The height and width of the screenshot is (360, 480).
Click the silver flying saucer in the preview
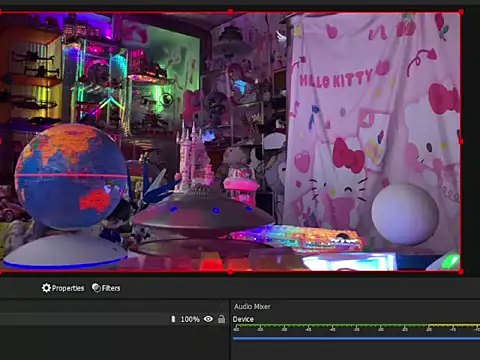pyautogui.click(x=203, y=213)
